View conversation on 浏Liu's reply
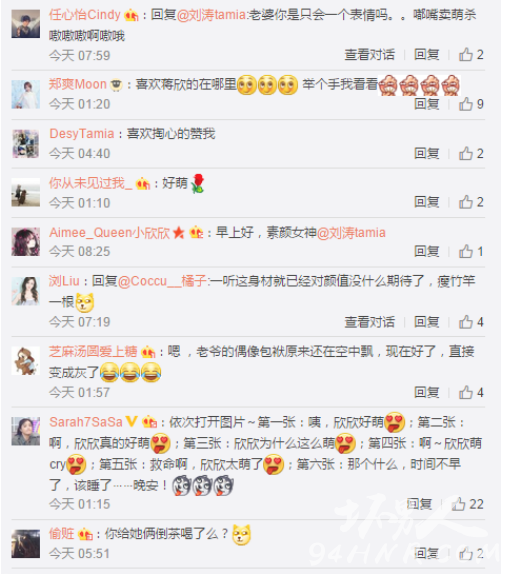This screenshot has width=510, height=574. click(x=369, y=322)
